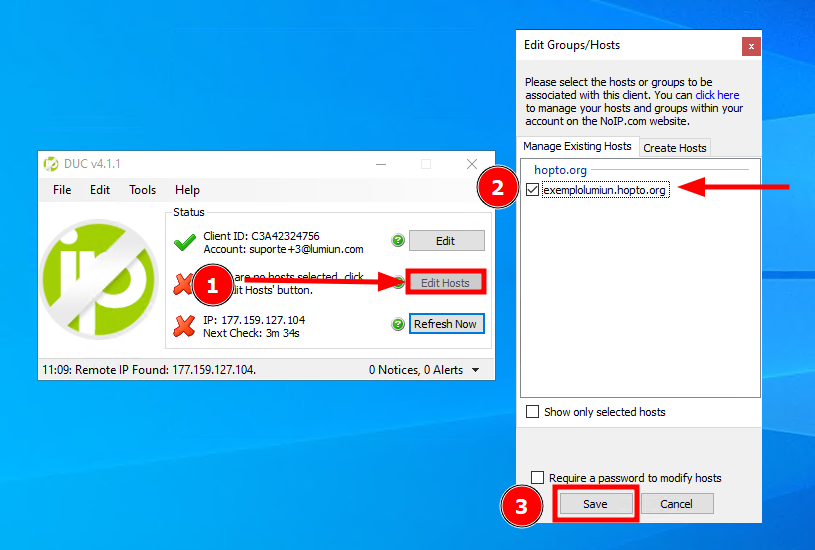Click the Refresh Now button
This screenshot has width=815, height=550.
[x=446, y=324]
